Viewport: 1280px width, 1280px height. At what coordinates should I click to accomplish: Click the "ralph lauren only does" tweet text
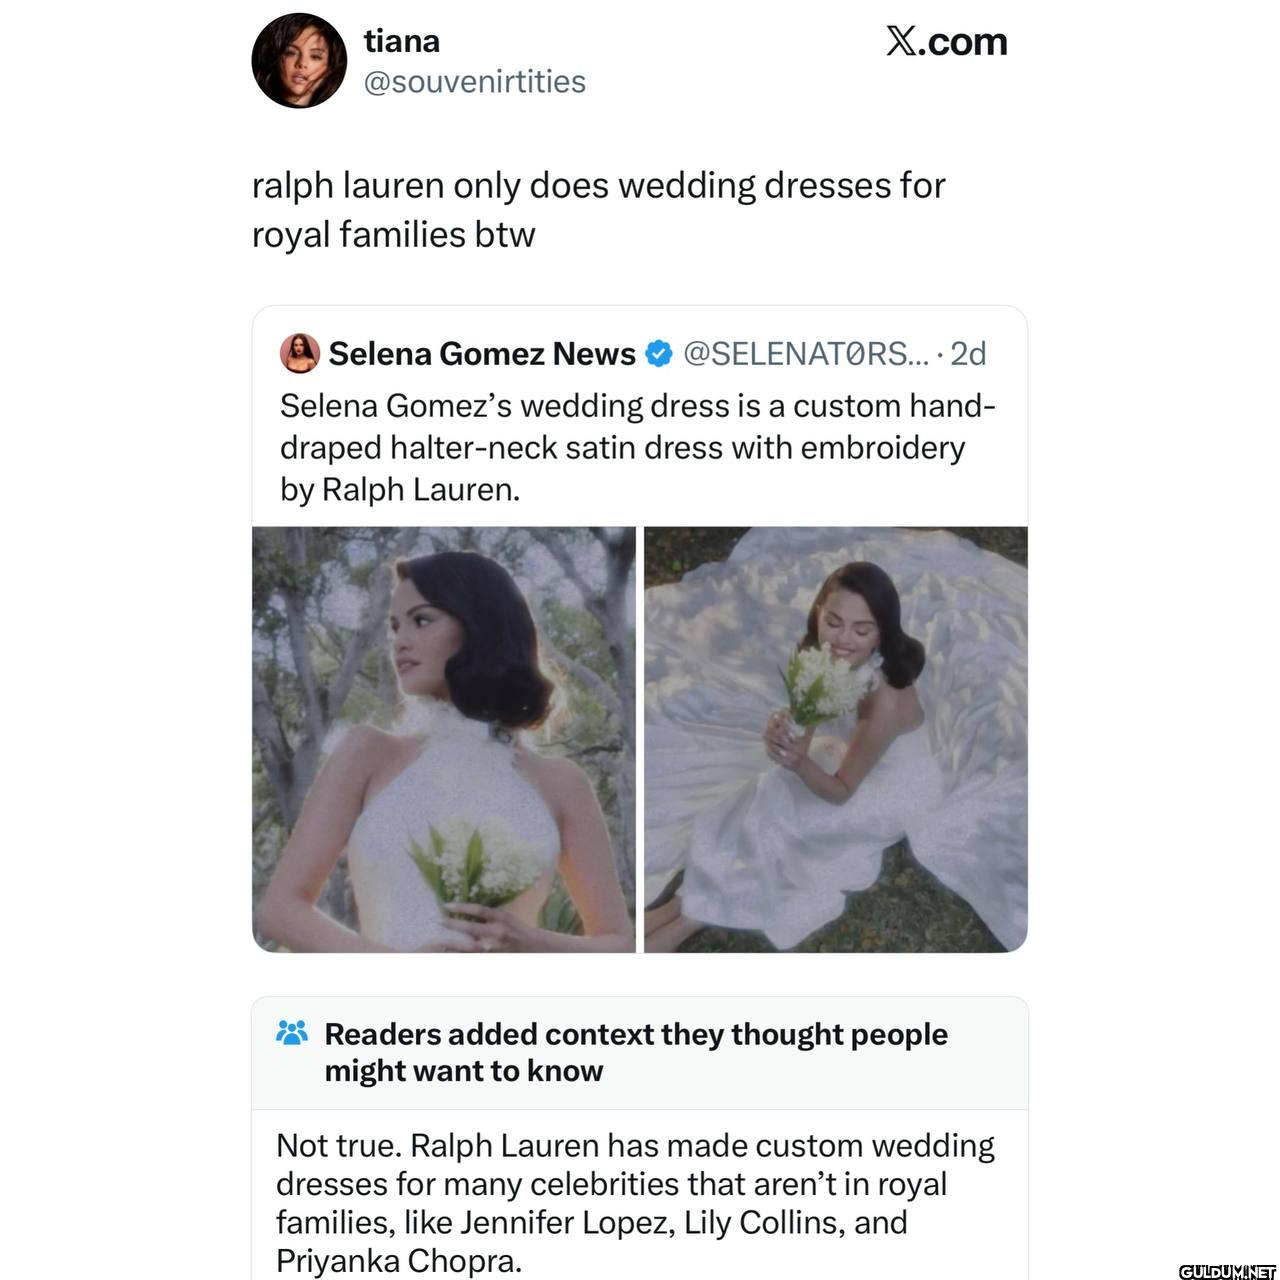598,186
